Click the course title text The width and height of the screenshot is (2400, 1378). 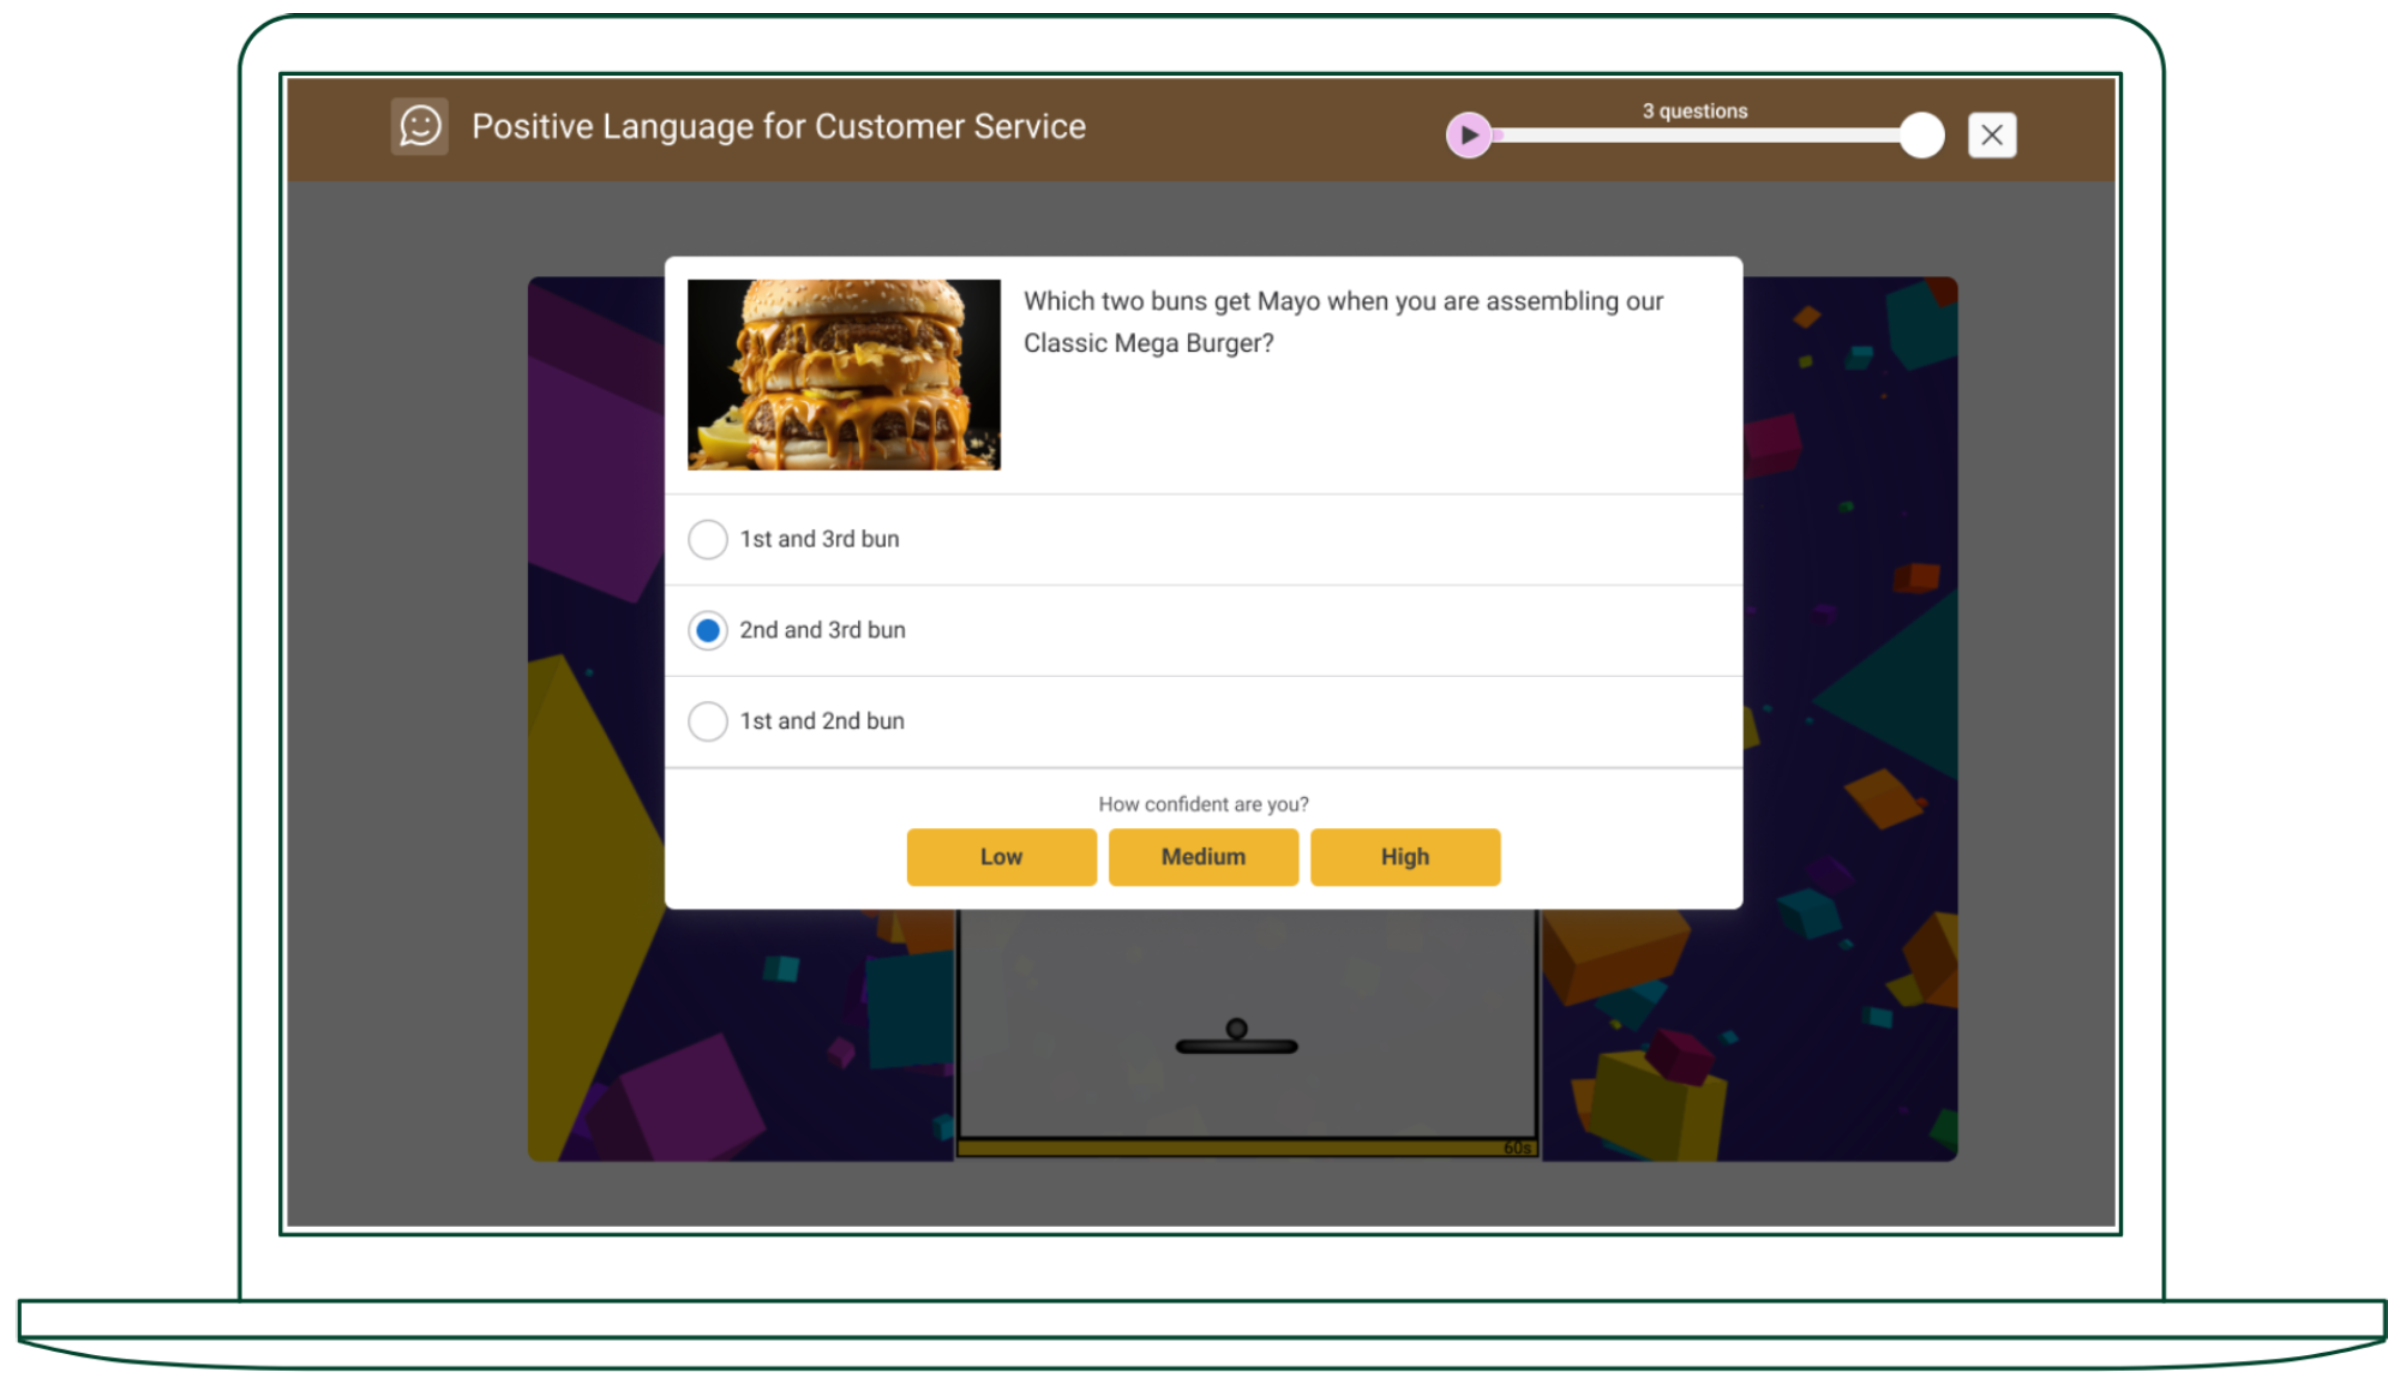coord(778,127)
